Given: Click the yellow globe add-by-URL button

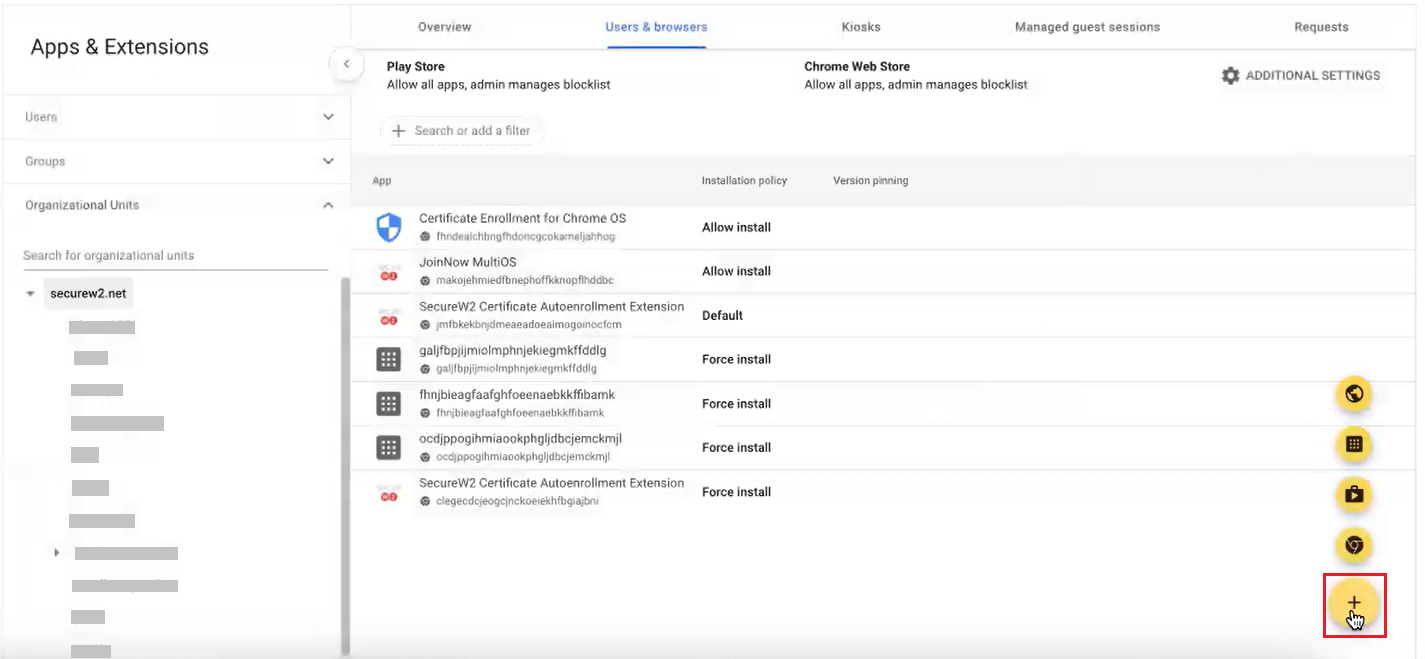Looking at the screenshot, I should 1354,394.
